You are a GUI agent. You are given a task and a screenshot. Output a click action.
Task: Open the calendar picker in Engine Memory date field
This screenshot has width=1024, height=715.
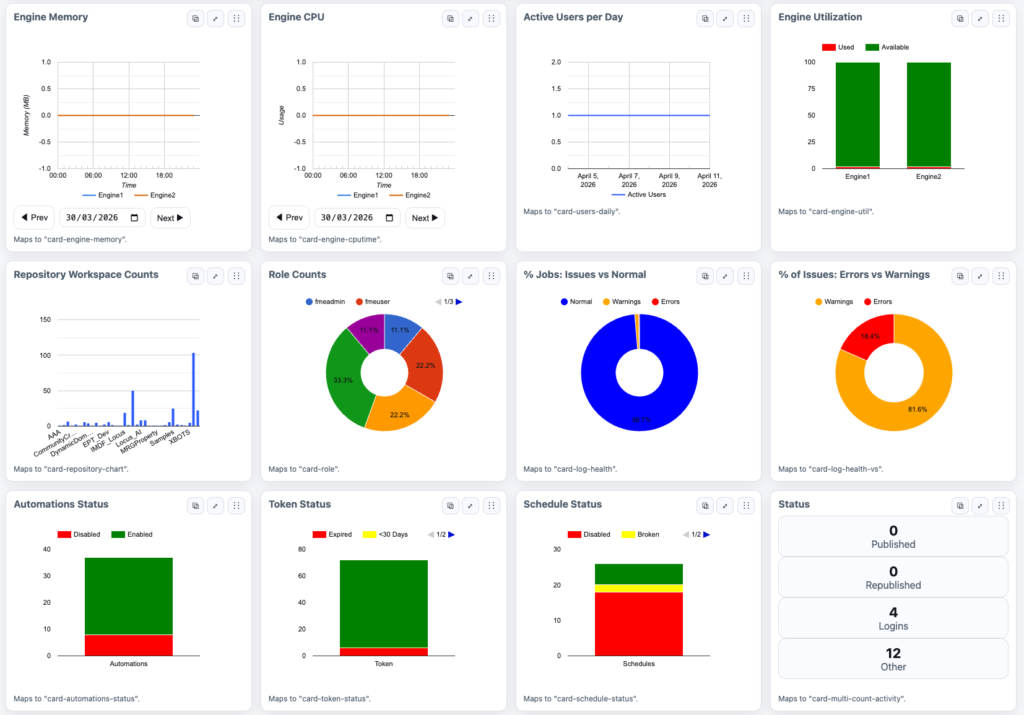point(133,218)
